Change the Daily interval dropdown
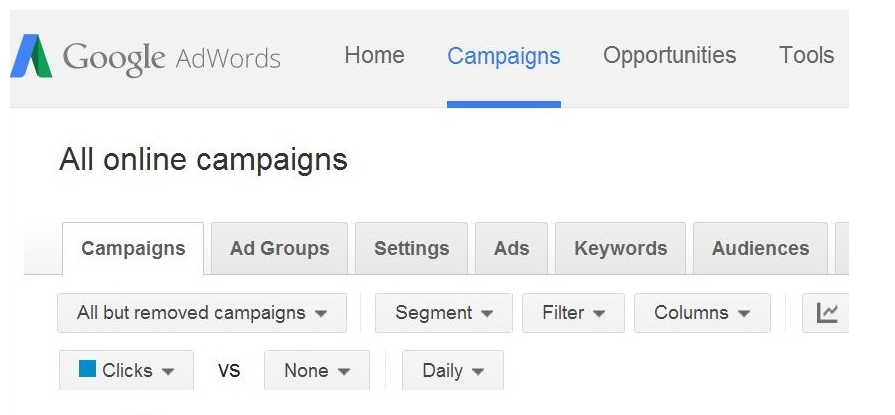The image size is (895, 415). coord(453,370)
